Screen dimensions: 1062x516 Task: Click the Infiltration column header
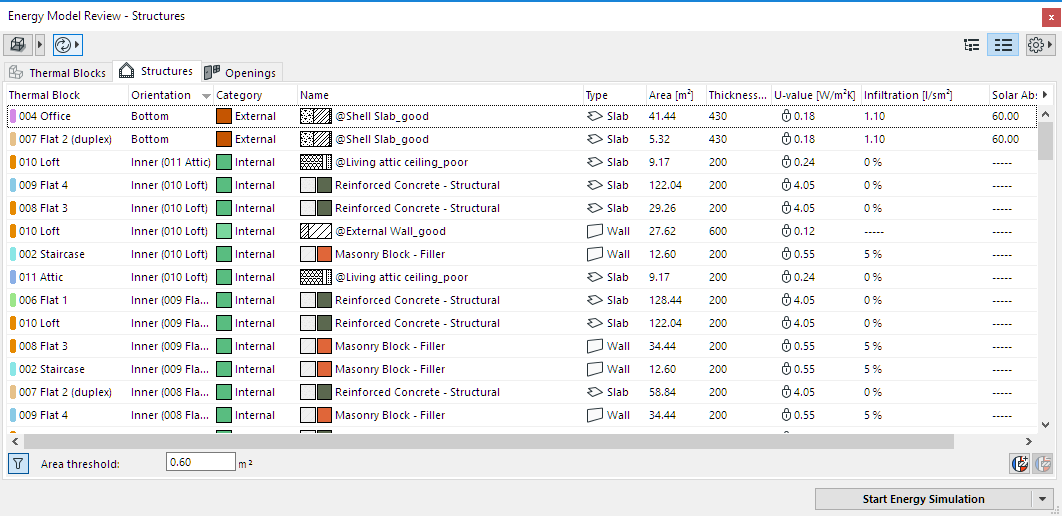tap(925, 95)
